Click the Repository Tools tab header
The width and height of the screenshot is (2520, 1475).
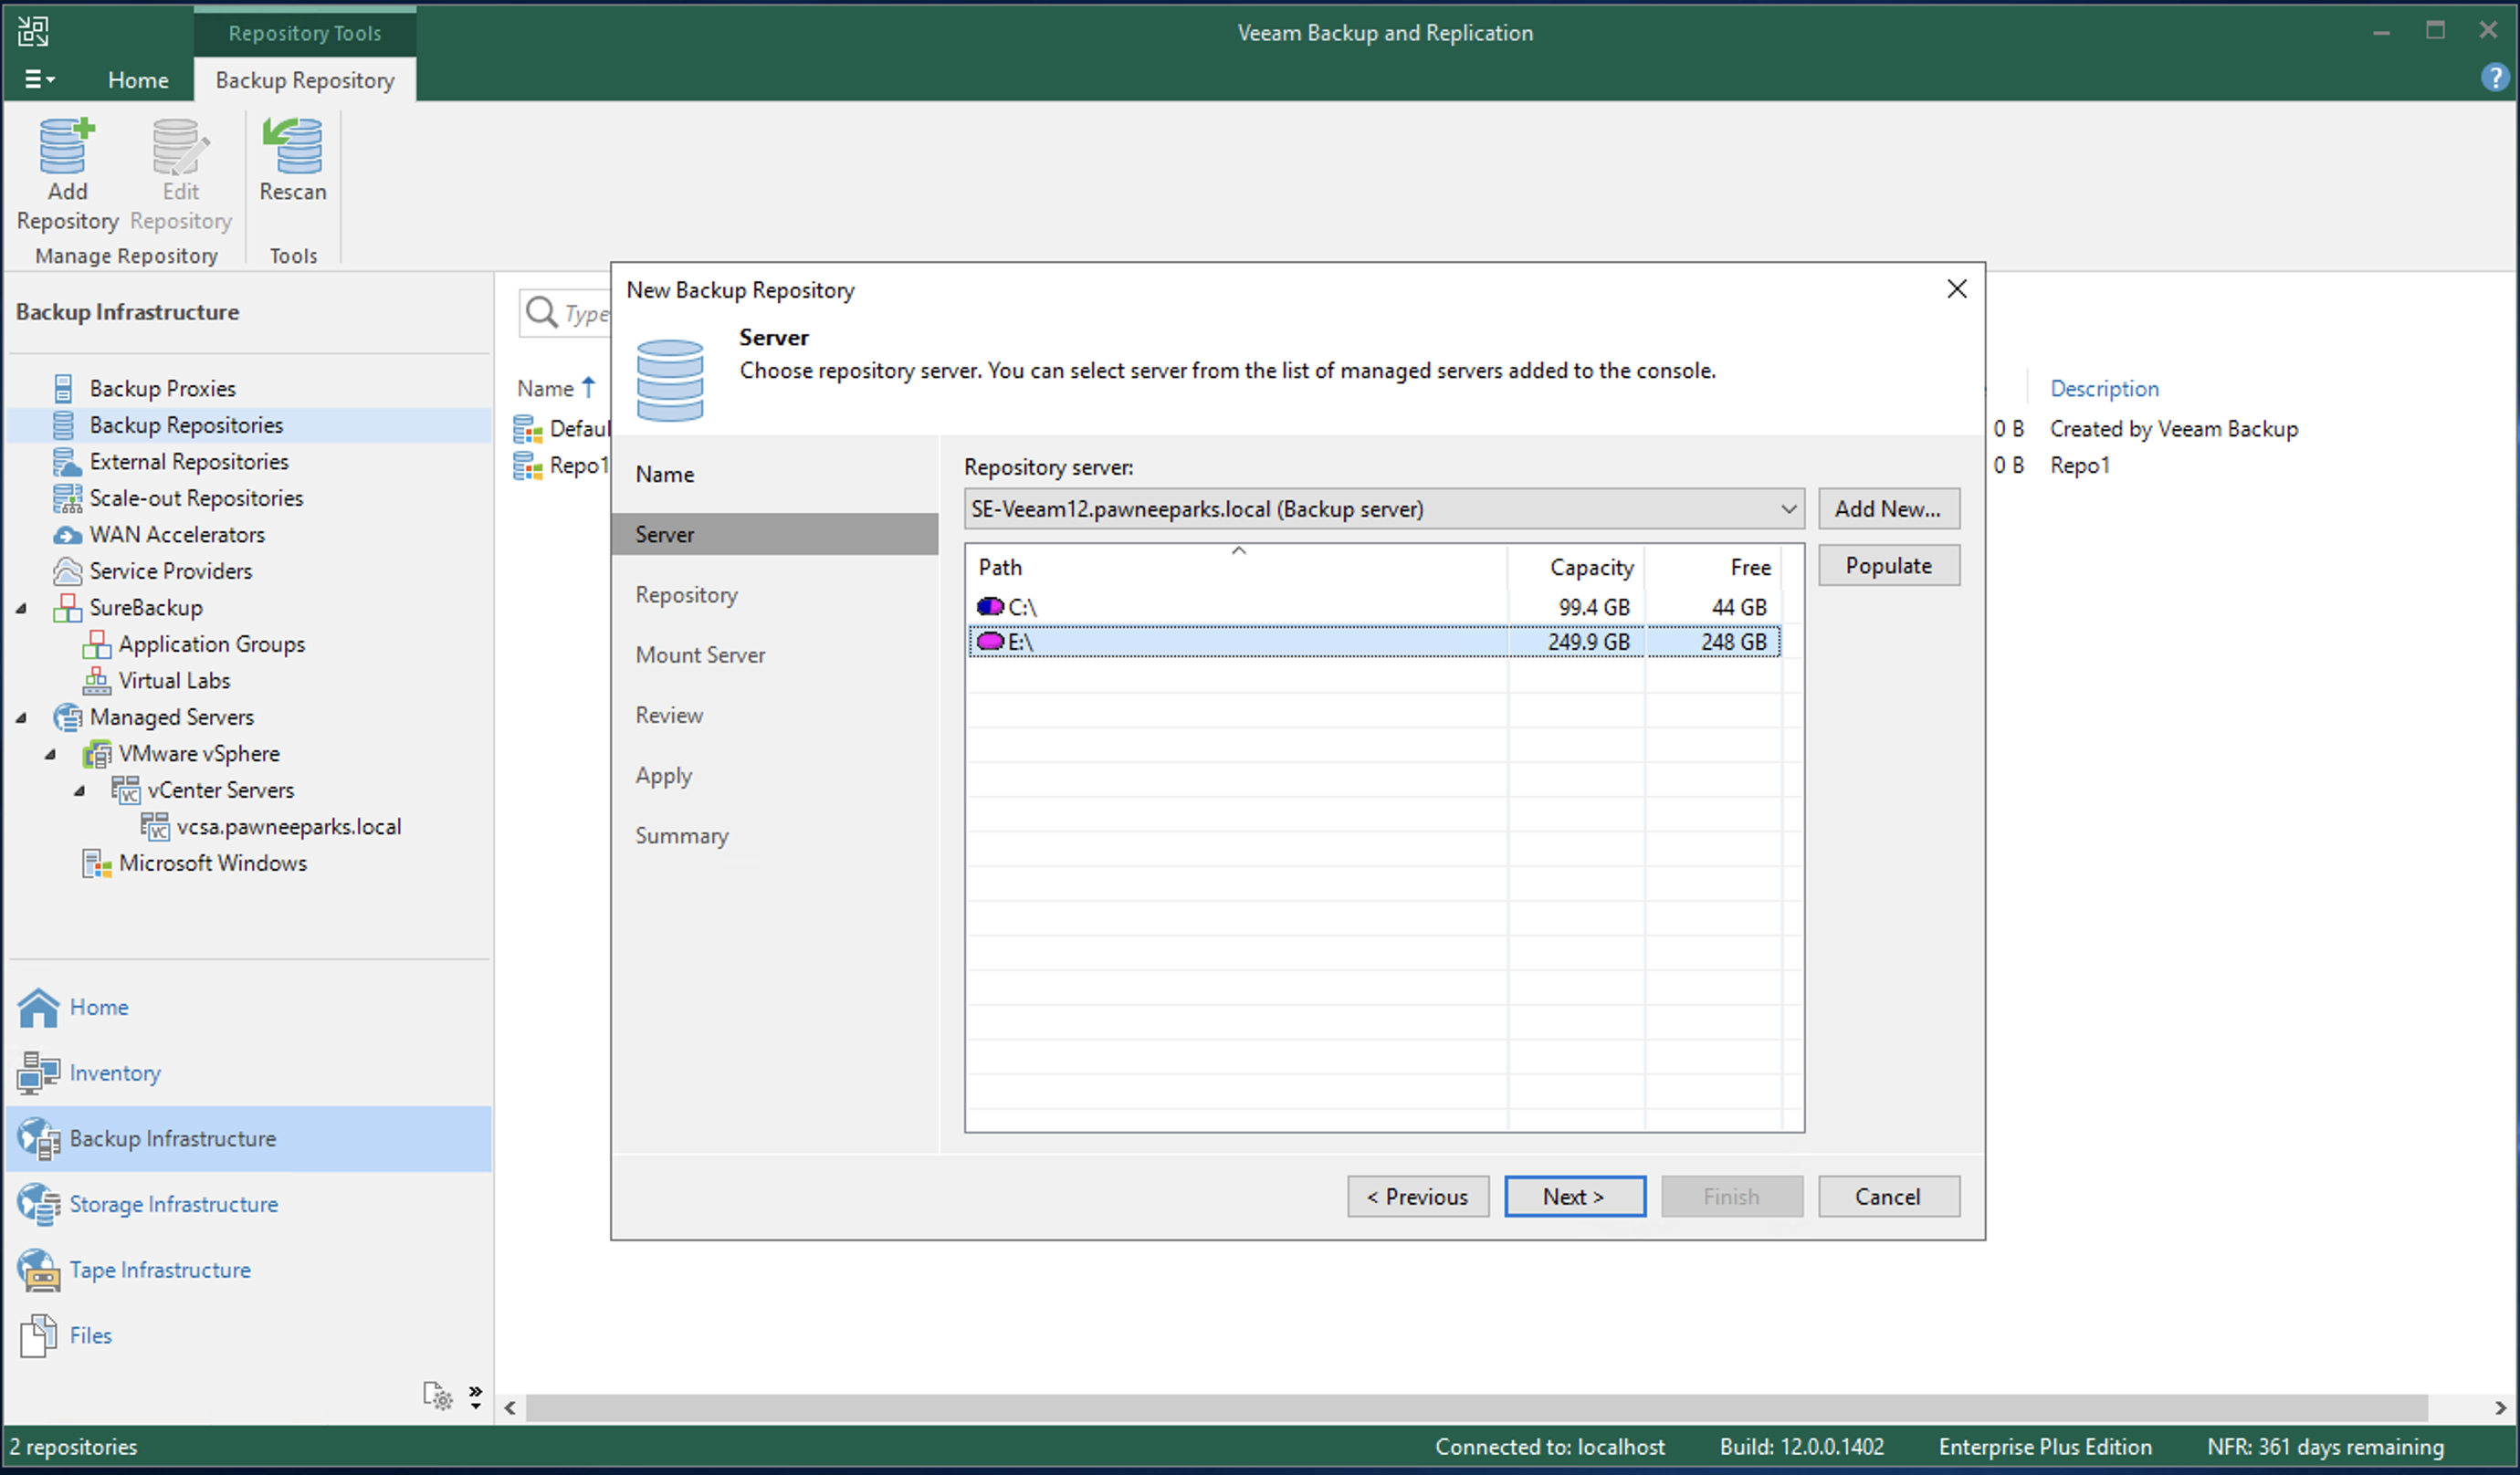304,33
